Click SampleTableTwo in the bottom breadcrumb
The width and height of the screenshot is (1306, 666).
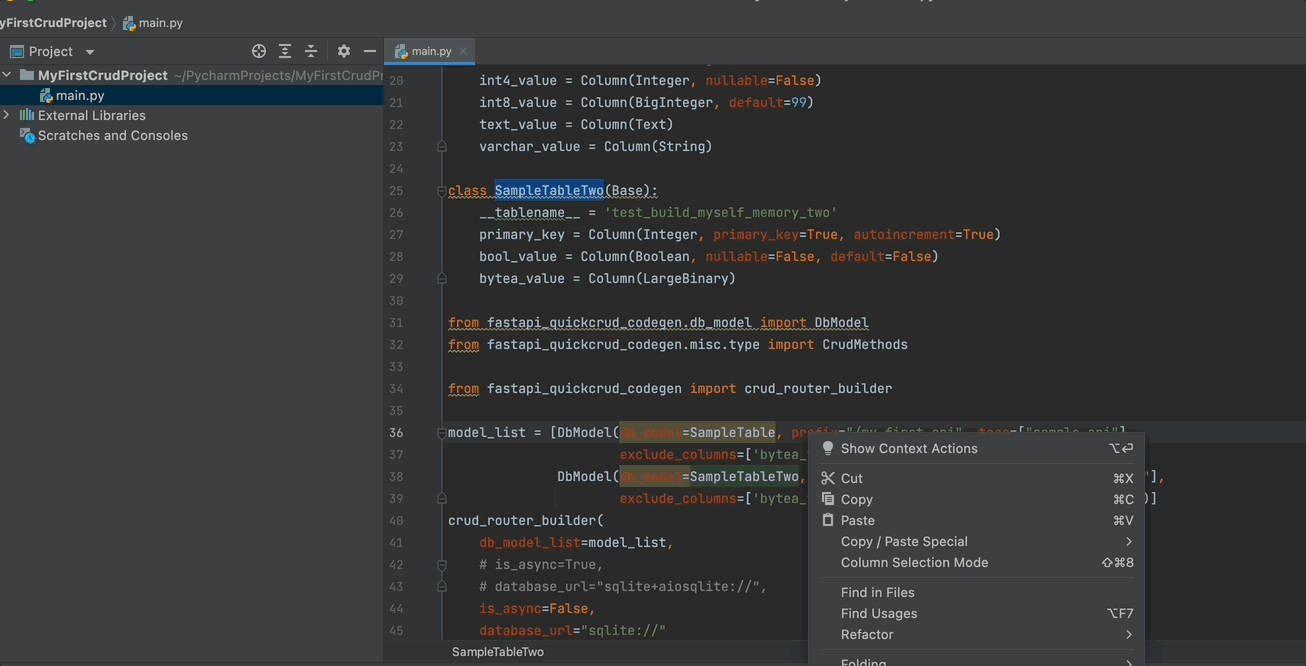(498, 651)
